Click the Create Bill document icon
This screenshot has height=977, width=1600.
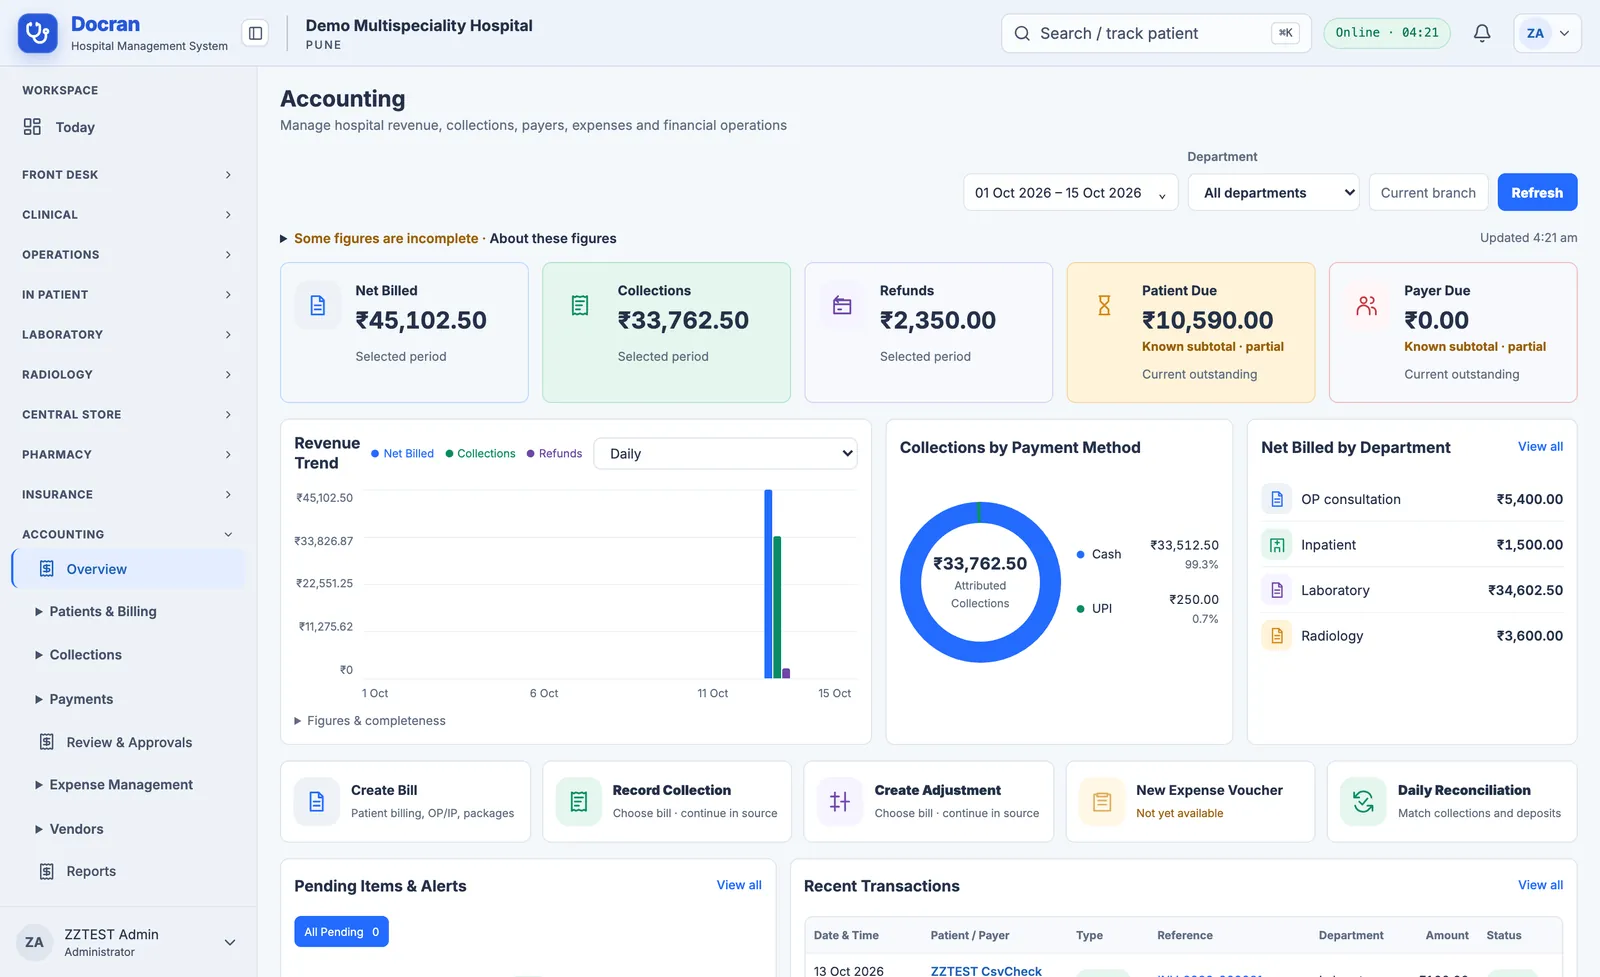[317, 802]
